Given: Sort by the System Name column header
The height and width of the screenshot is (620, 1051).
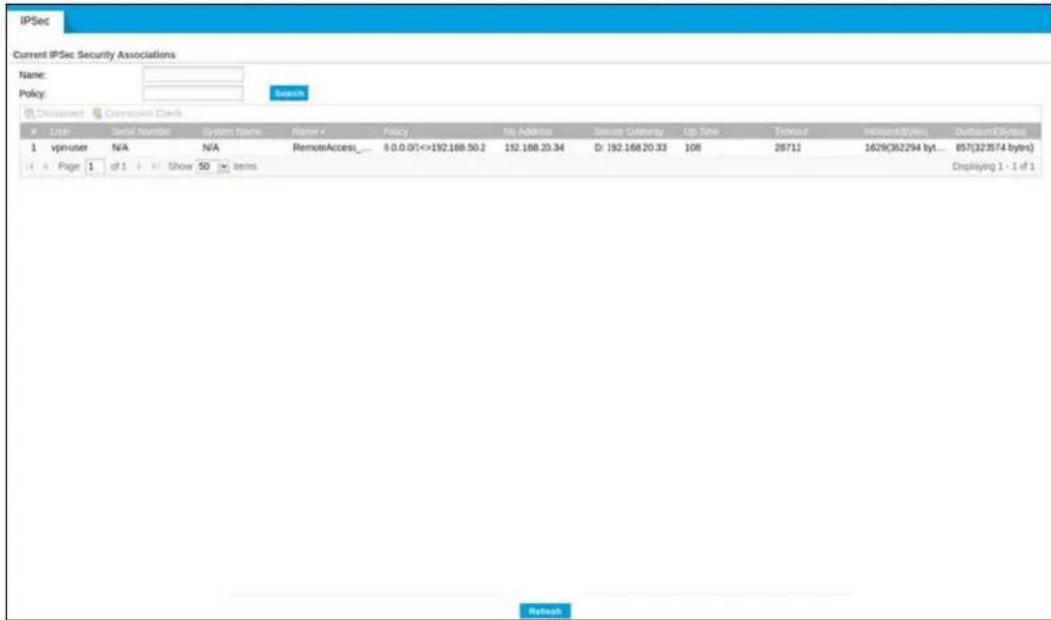Looking at the screenshot, I should coord(231,131).
